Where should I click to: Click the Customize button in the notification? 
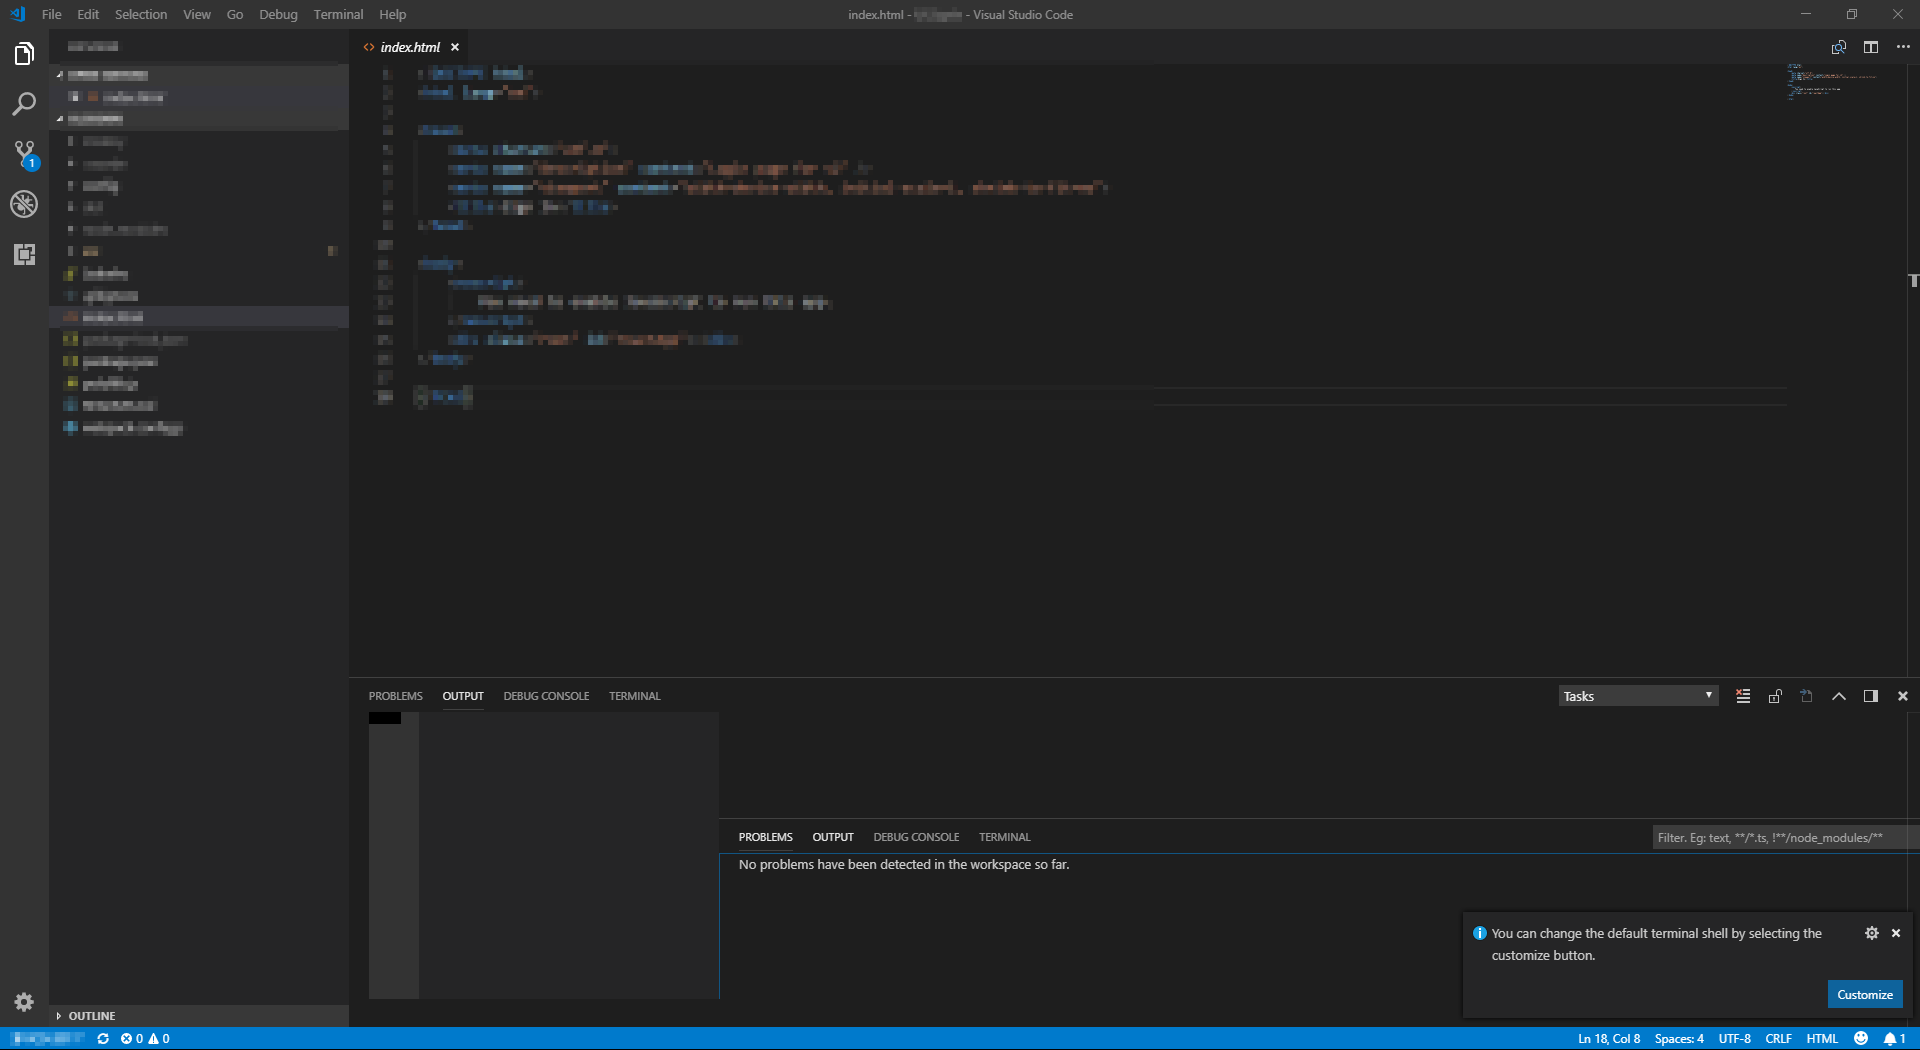pyautogui.click(x=1865, y=994)
